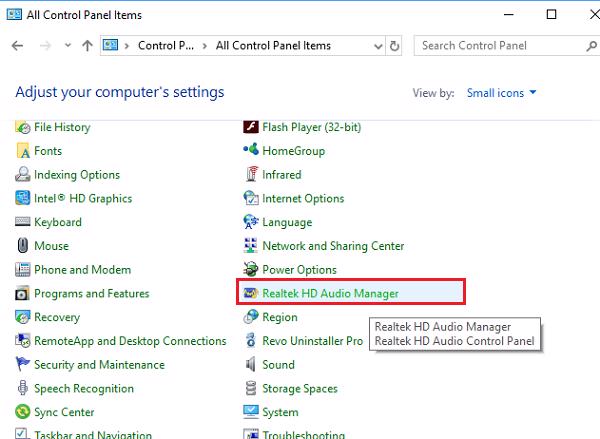Open Indexing Options
The image size is (600, 439).
tap(77, 175)
